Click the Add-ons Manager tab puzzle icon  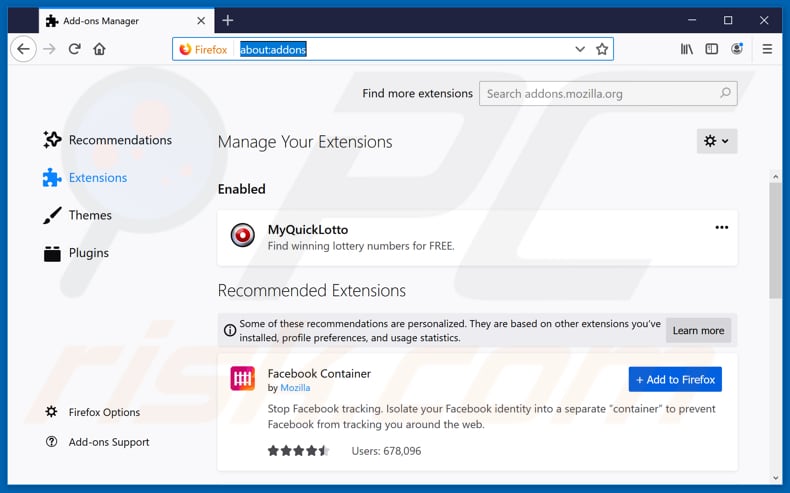pyautogui.click(x=52, y=21)
